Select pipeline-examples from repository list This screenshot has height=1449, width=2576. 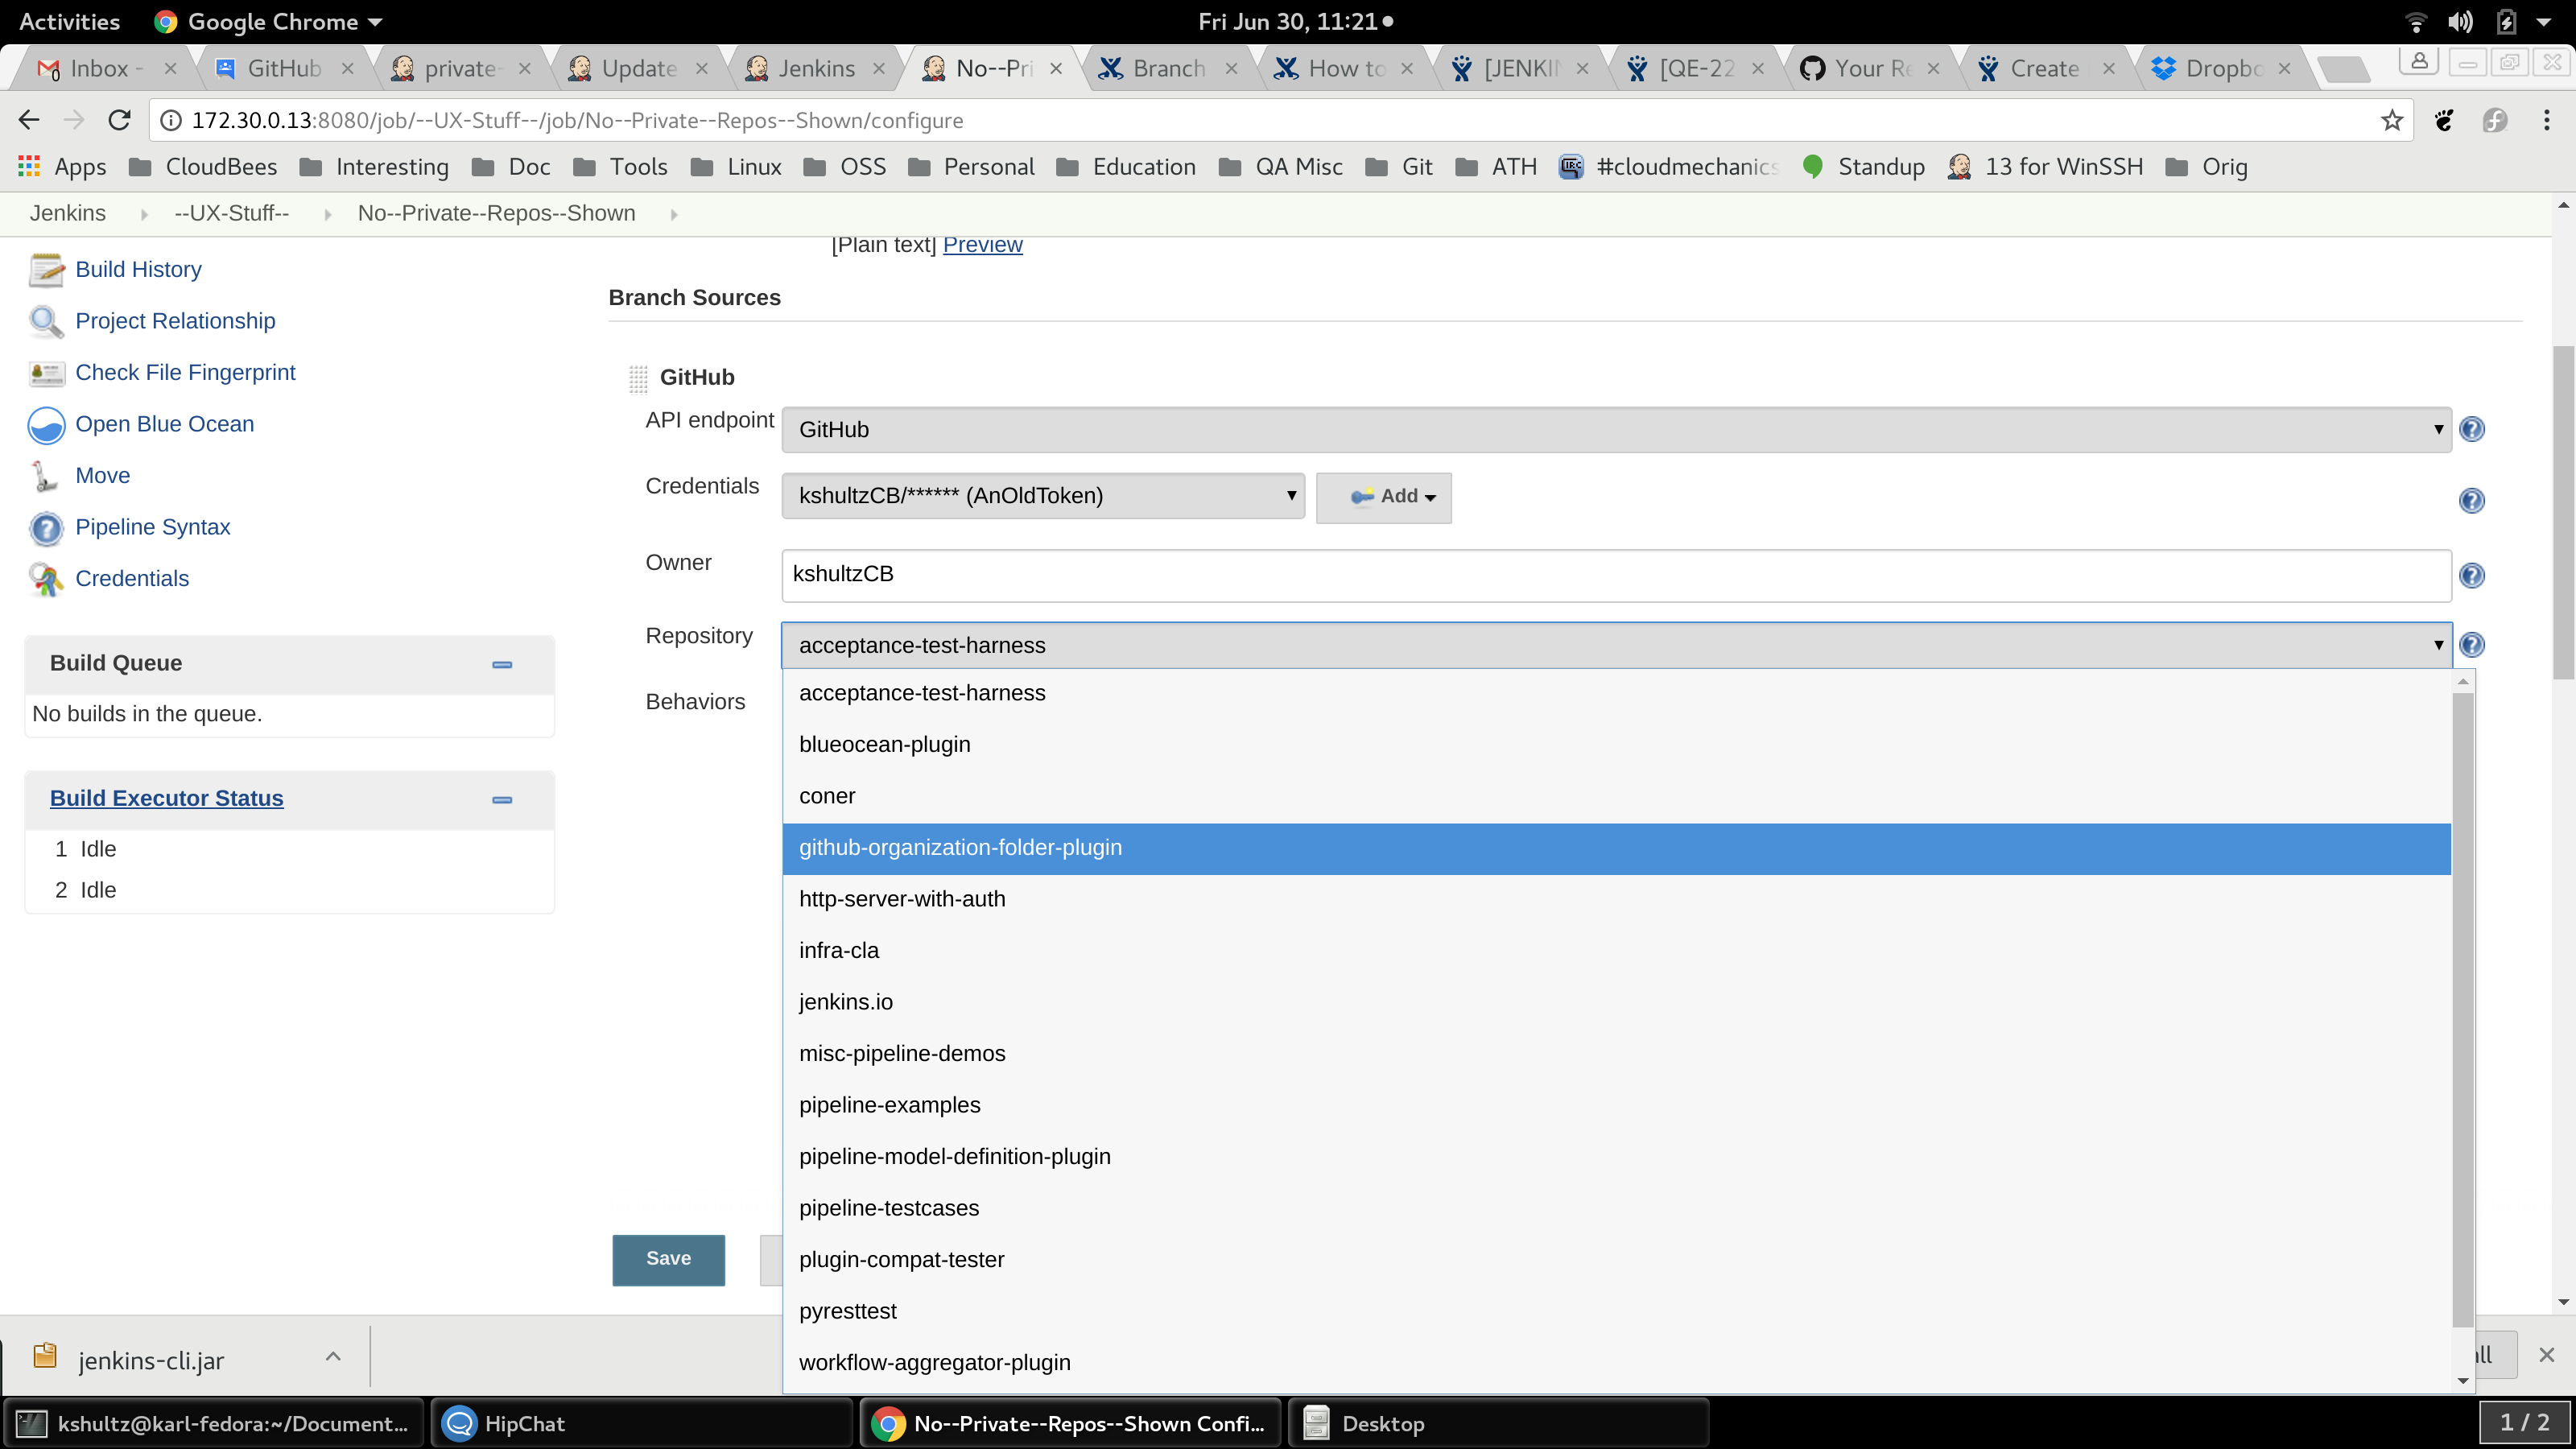click(x=889, y=1105)
